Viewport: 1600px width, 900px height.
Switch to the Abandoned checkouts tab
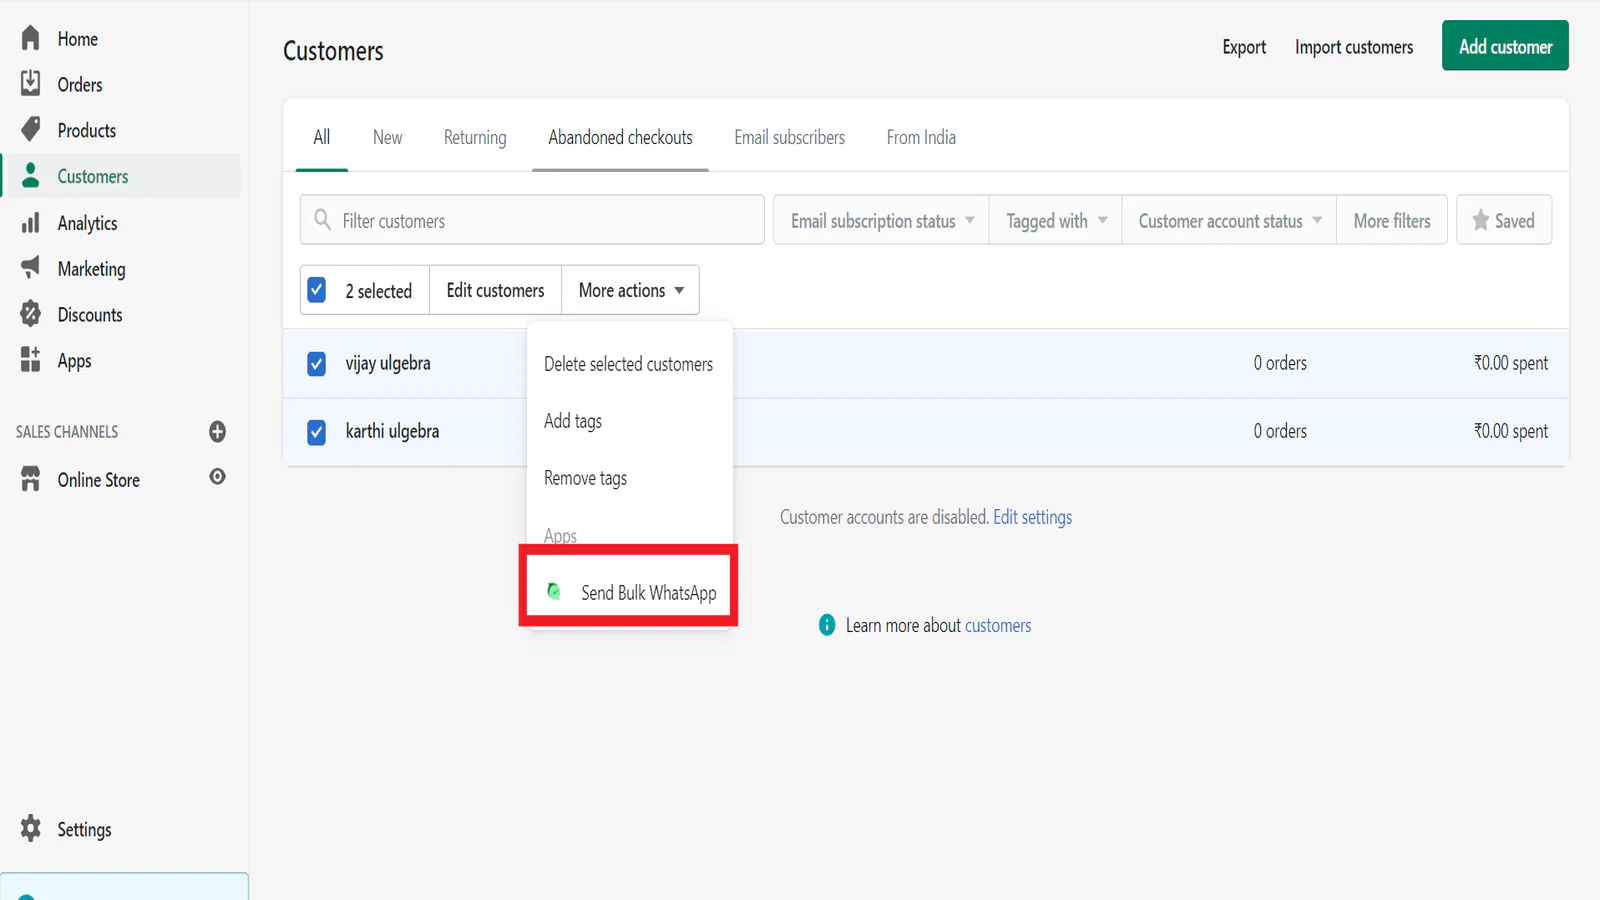point(620,138)
